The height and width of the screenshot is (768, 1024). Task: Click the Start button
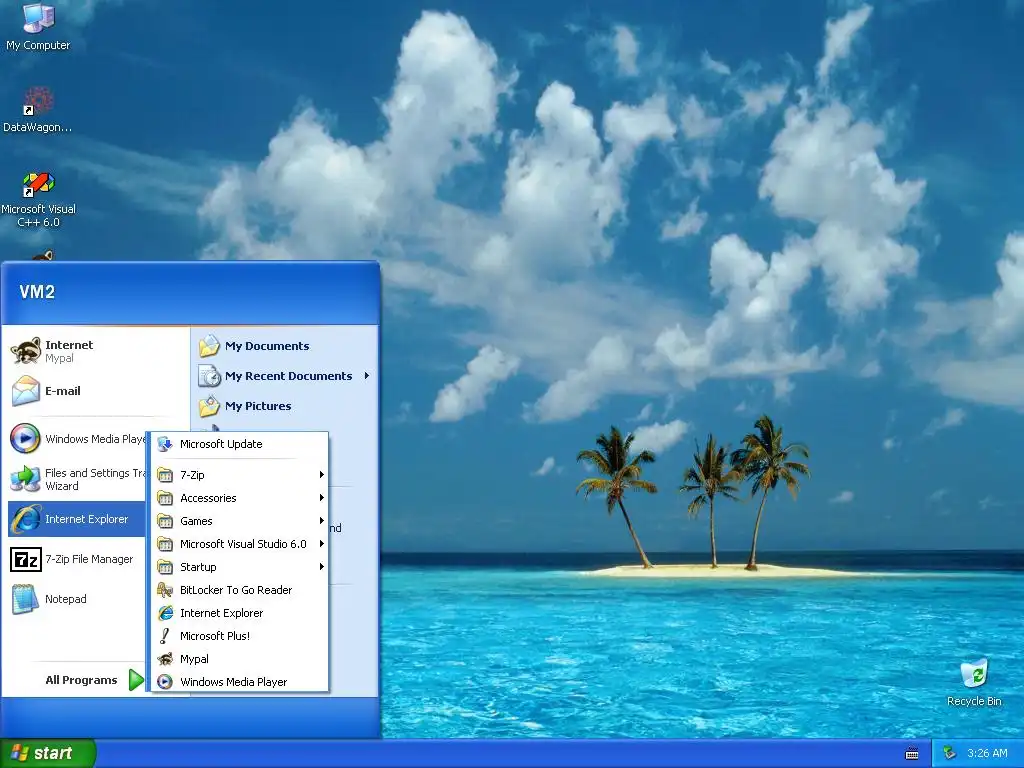48,753
